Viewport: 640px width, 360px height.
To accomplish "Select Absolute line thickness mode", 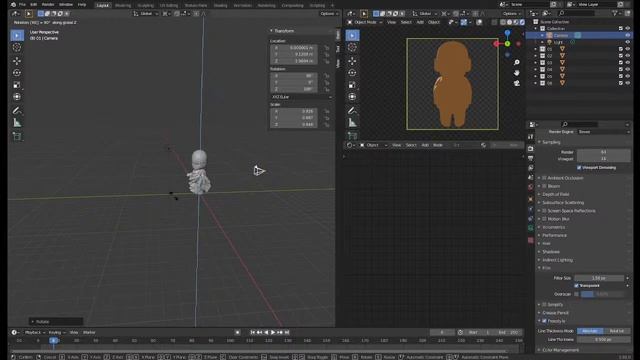I will pyautogui.click(x=590, y=331).
